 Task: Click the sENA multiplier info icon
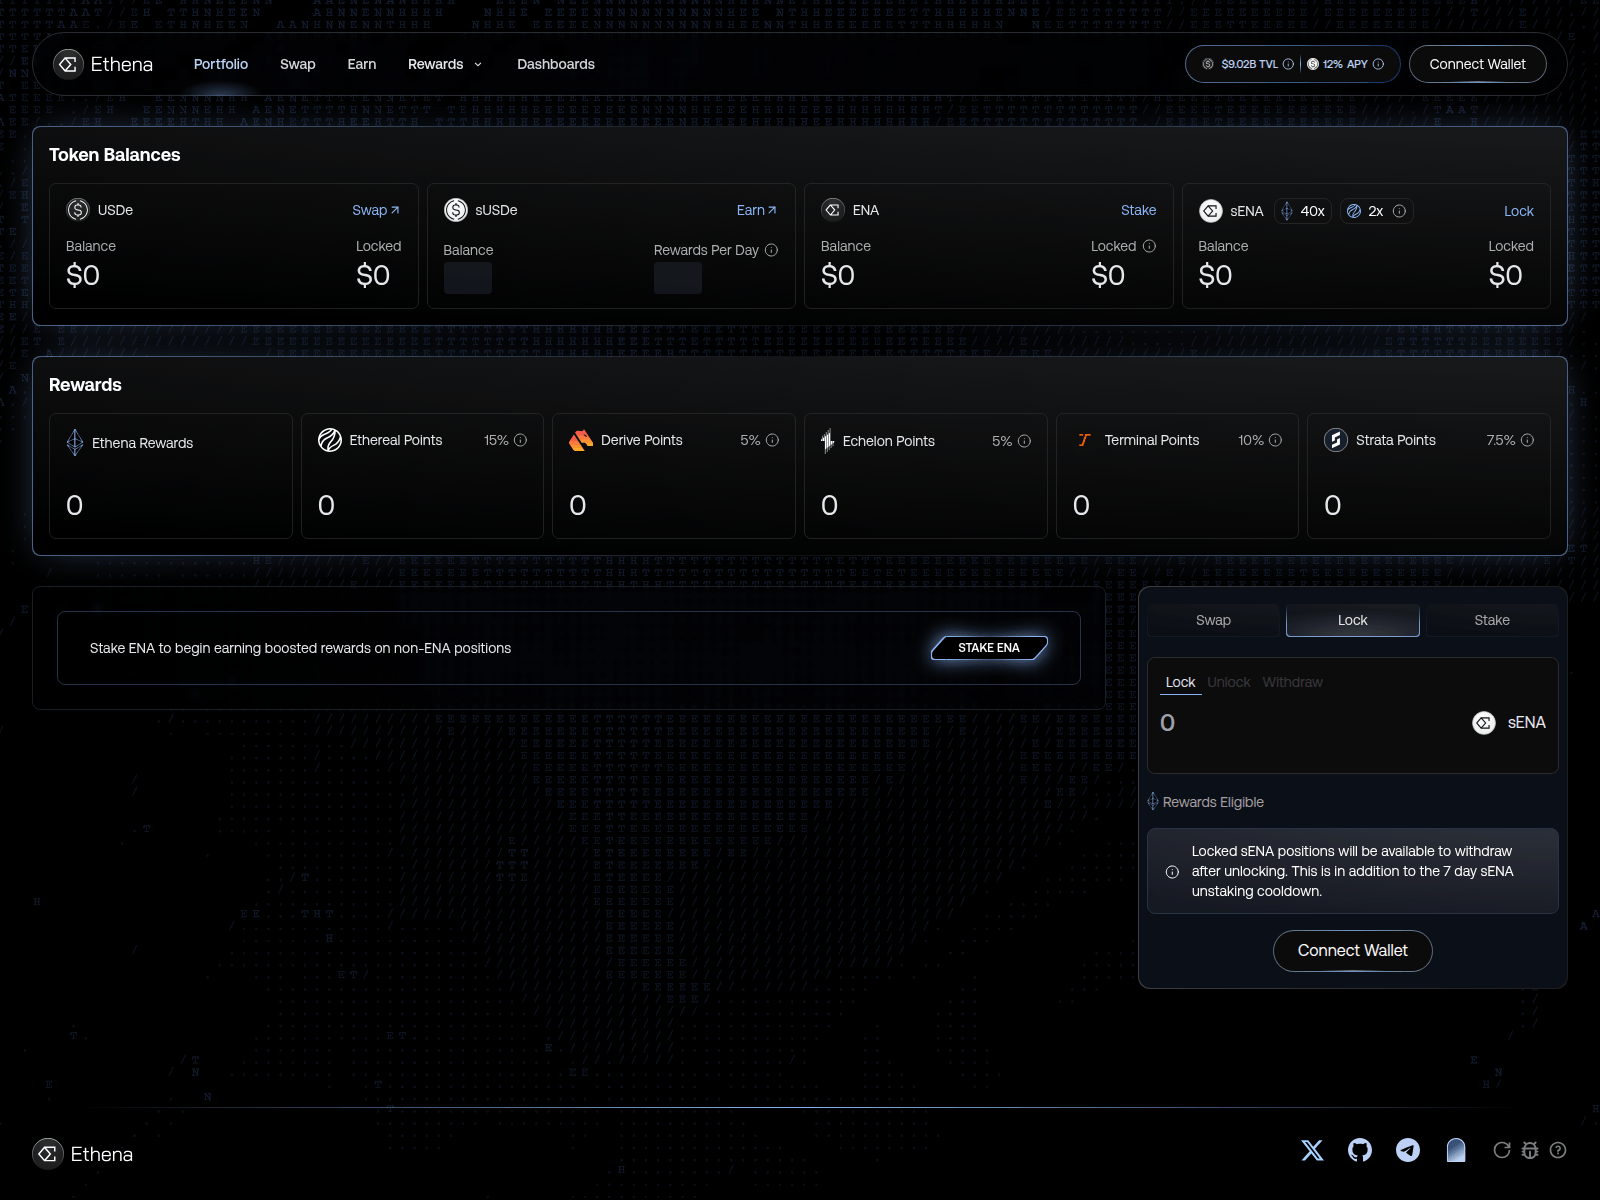1399,211
